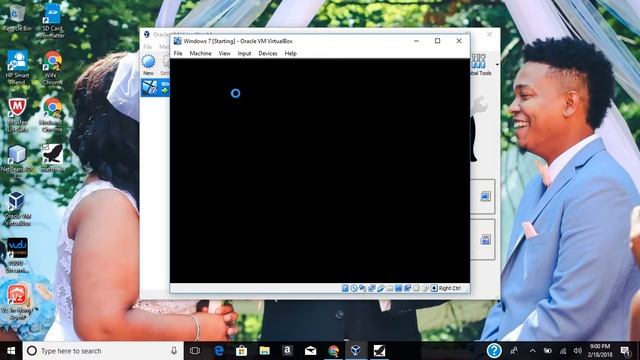This screenshot has width=640, height=360.
Task: Open the File menu in the VM window
Action: point(178,53)
